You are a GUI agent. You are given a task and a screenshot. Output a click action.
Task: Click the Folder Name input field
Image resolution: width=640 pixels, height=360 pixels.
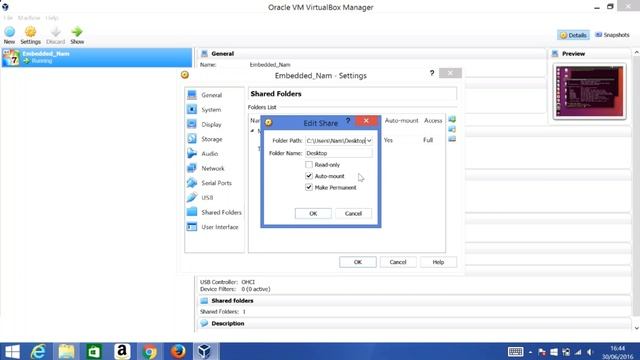pos(339,153)
